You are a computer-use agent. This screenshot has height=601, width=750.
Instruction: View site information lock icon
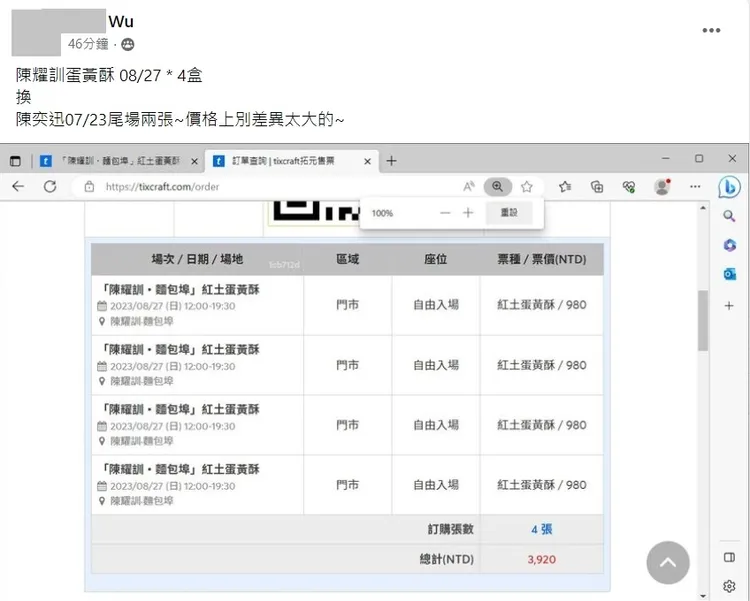click(89, 187)
